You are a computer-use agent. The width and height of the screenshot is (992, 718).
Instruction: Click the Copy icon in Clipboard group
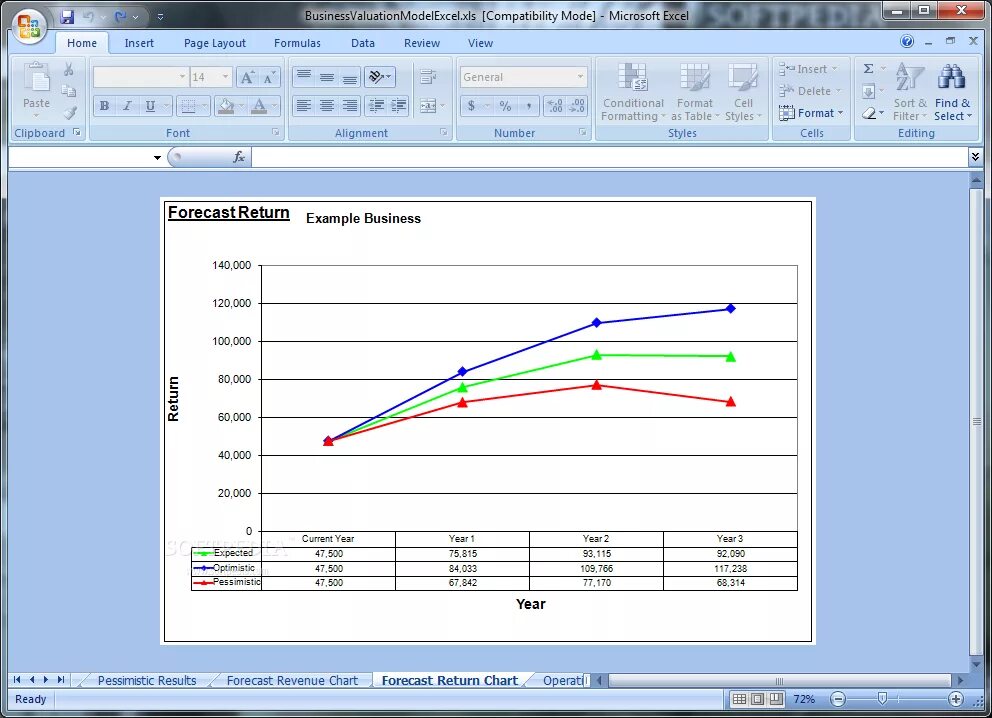[x=69, y=91]
